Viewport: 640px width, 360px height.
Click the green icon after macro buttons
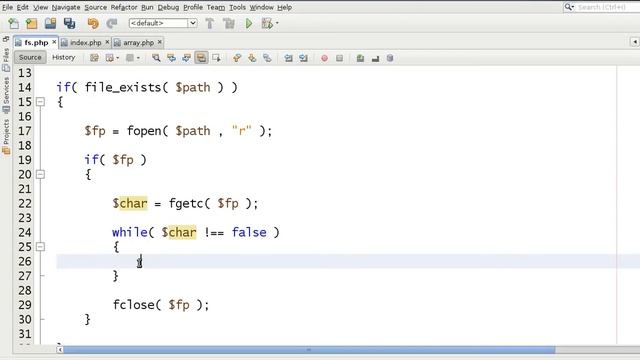click(x=360, y=58)
